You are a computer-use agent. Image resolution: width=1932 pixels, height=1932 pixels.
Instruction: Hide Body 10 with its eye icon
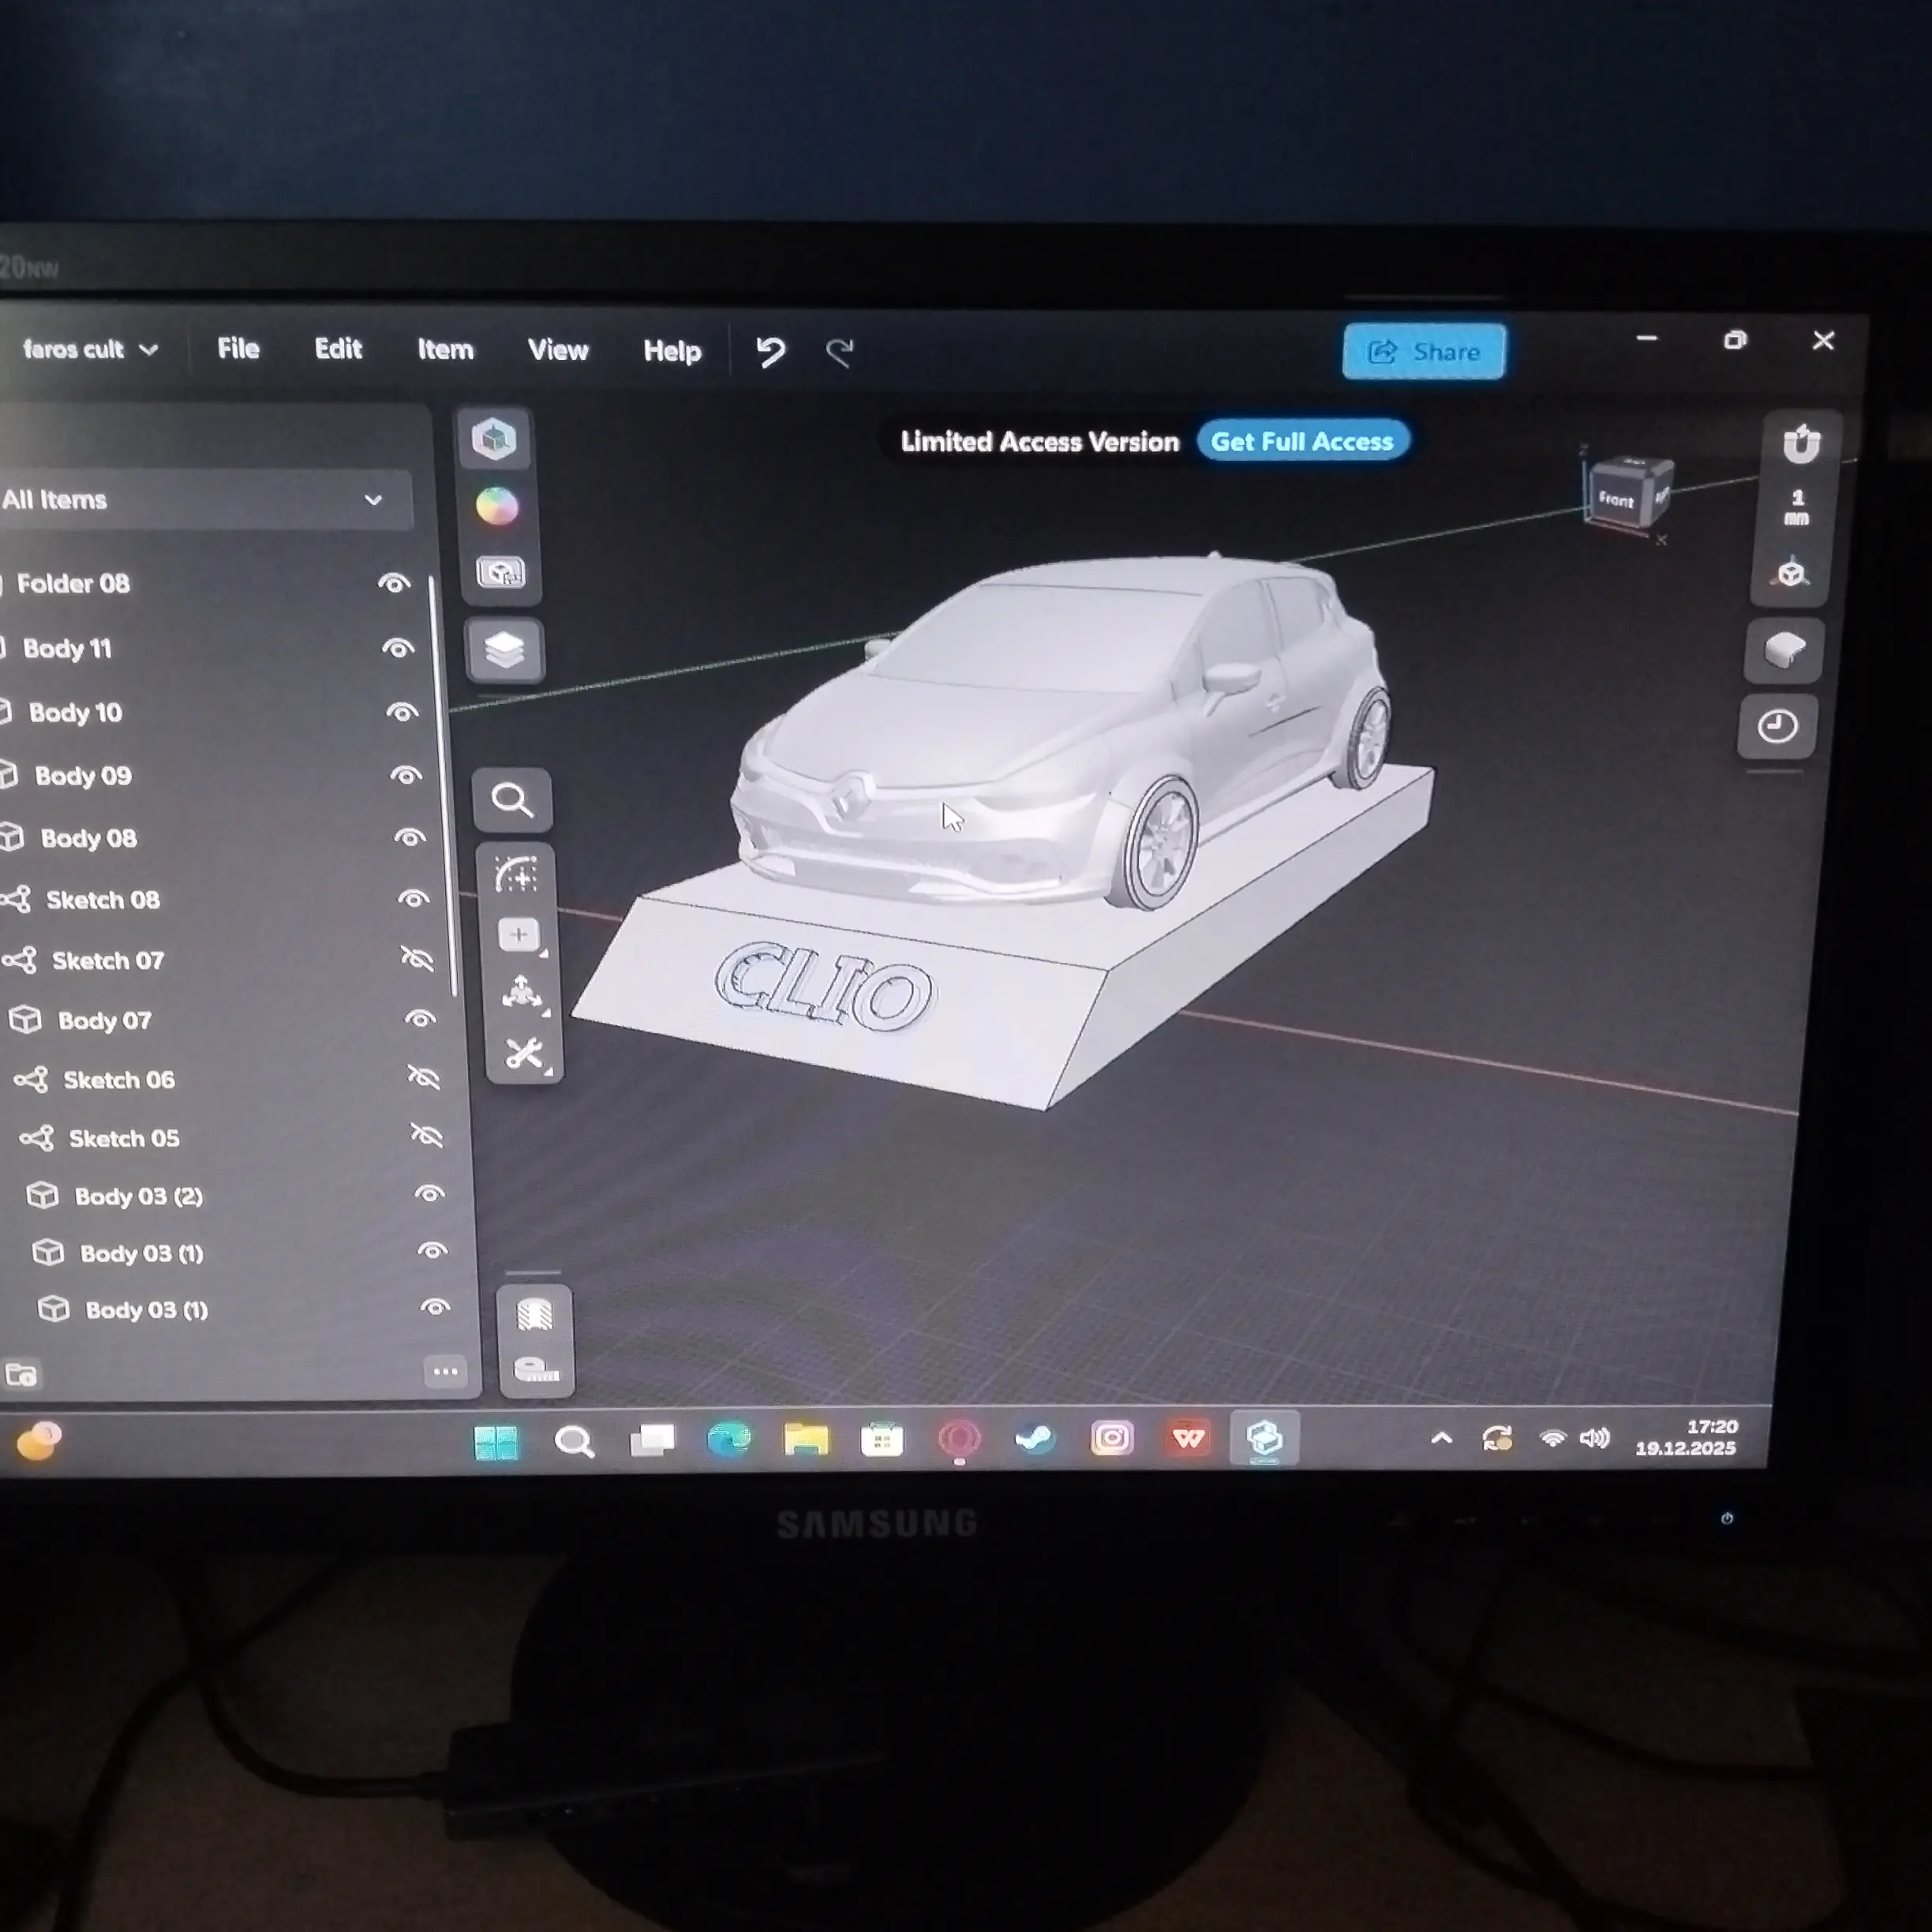point(402,712)
